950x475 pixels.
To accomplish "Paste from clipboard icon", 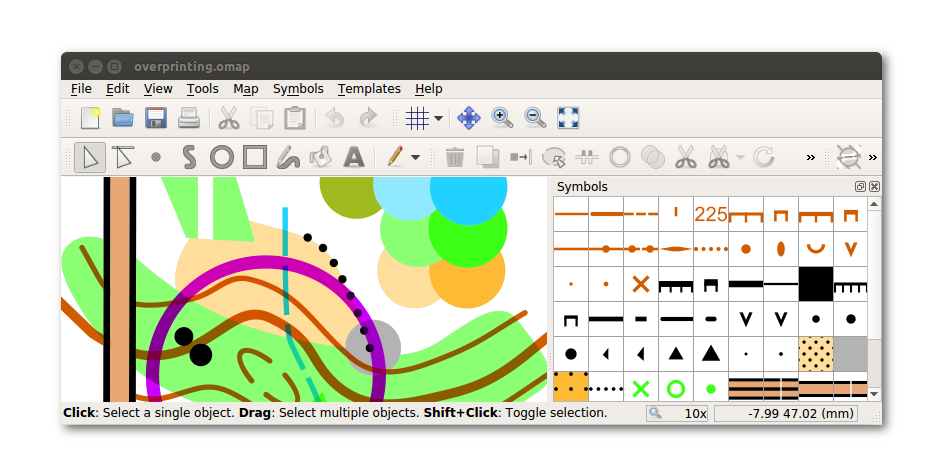I will (x=294, y=118).
